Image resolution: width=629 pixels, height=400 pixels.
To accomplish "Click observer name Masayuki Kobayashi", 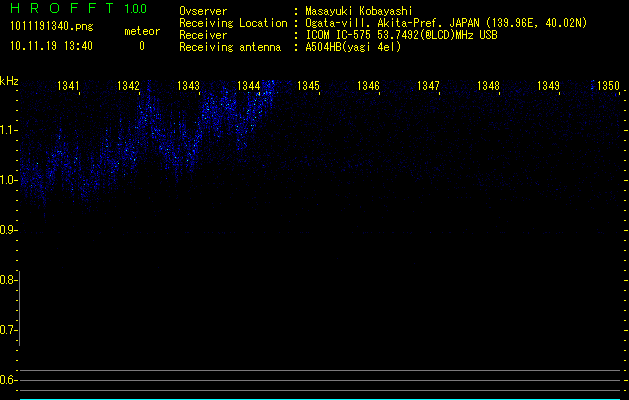I will pos(359,11).
